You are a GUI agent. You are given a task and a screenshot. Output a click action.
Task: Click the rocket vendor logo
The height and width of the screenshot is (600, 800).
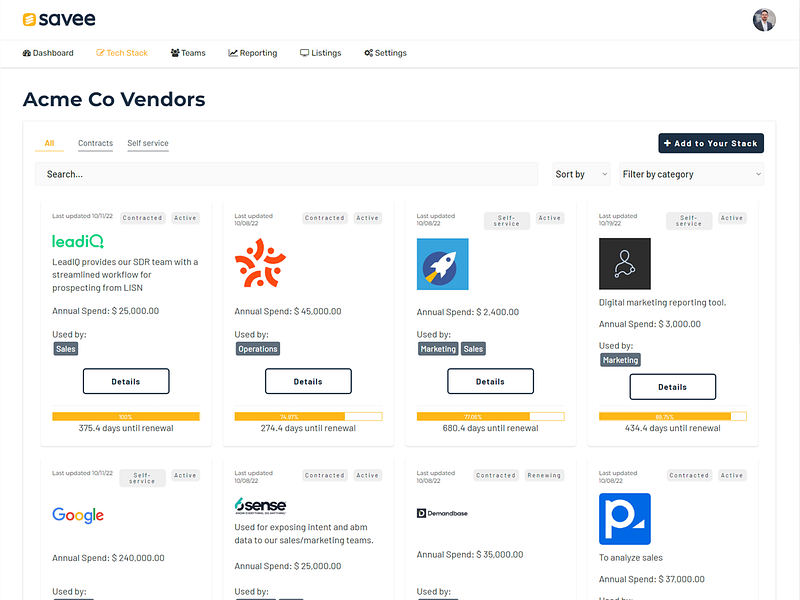pos(442,264)
